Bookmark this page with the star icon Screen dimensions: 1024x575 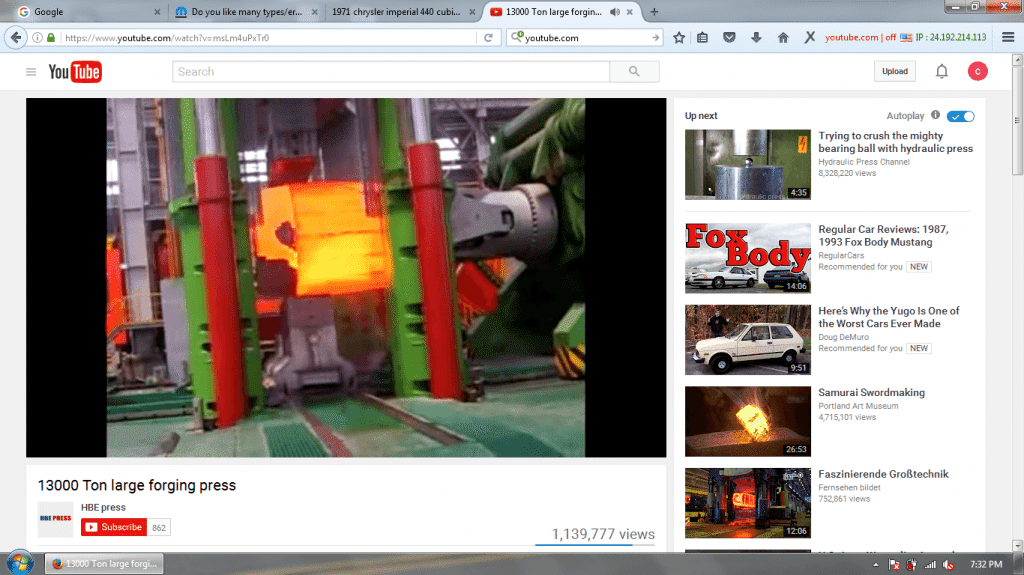[x=679, y=38]
